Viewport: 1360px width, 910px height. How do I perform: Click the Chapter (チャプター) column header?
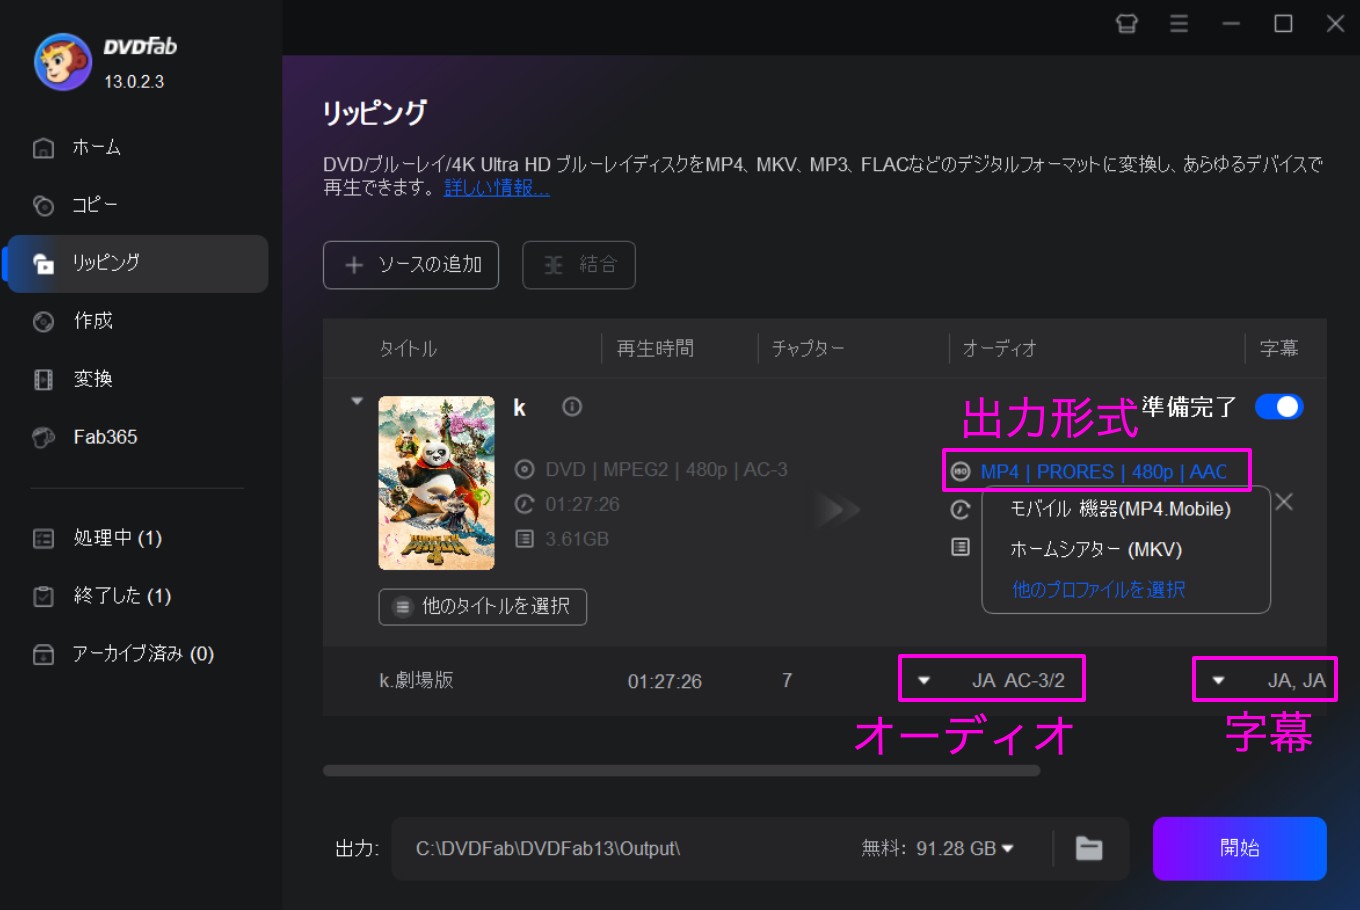[808, 349]
